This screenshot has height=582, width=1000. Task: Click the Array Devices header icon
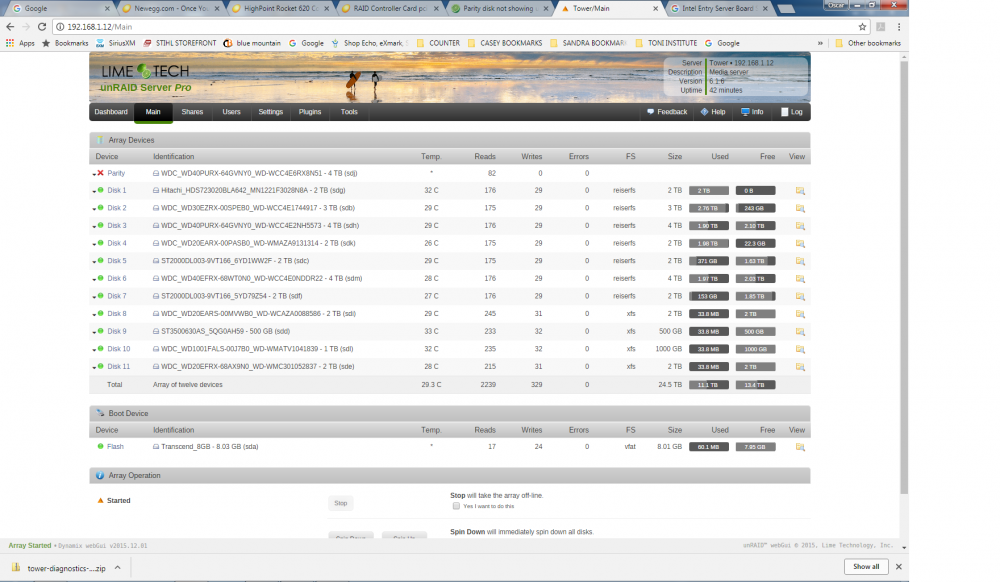tap(99, 140)
